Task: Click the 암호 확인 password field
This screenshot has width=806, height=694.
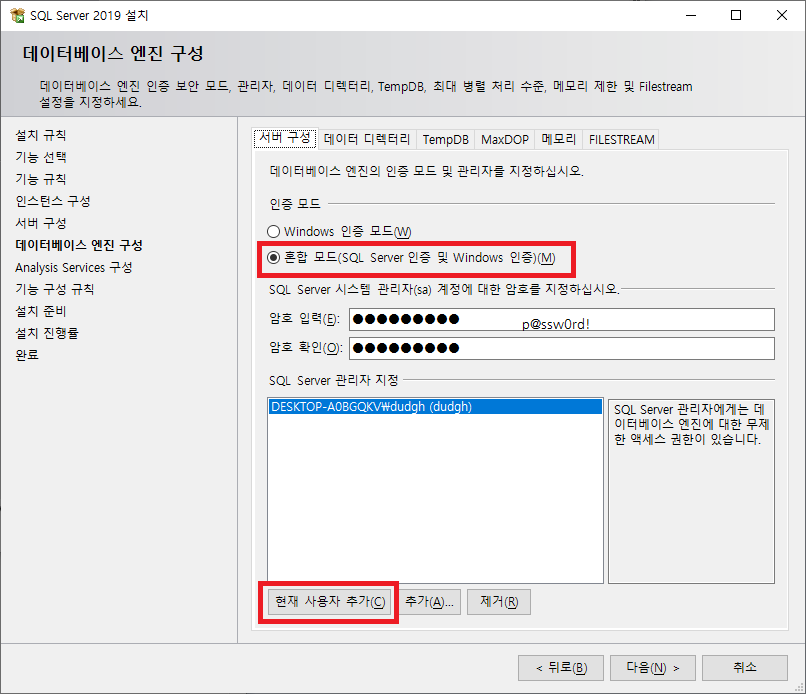Action: tap(562, 349)
